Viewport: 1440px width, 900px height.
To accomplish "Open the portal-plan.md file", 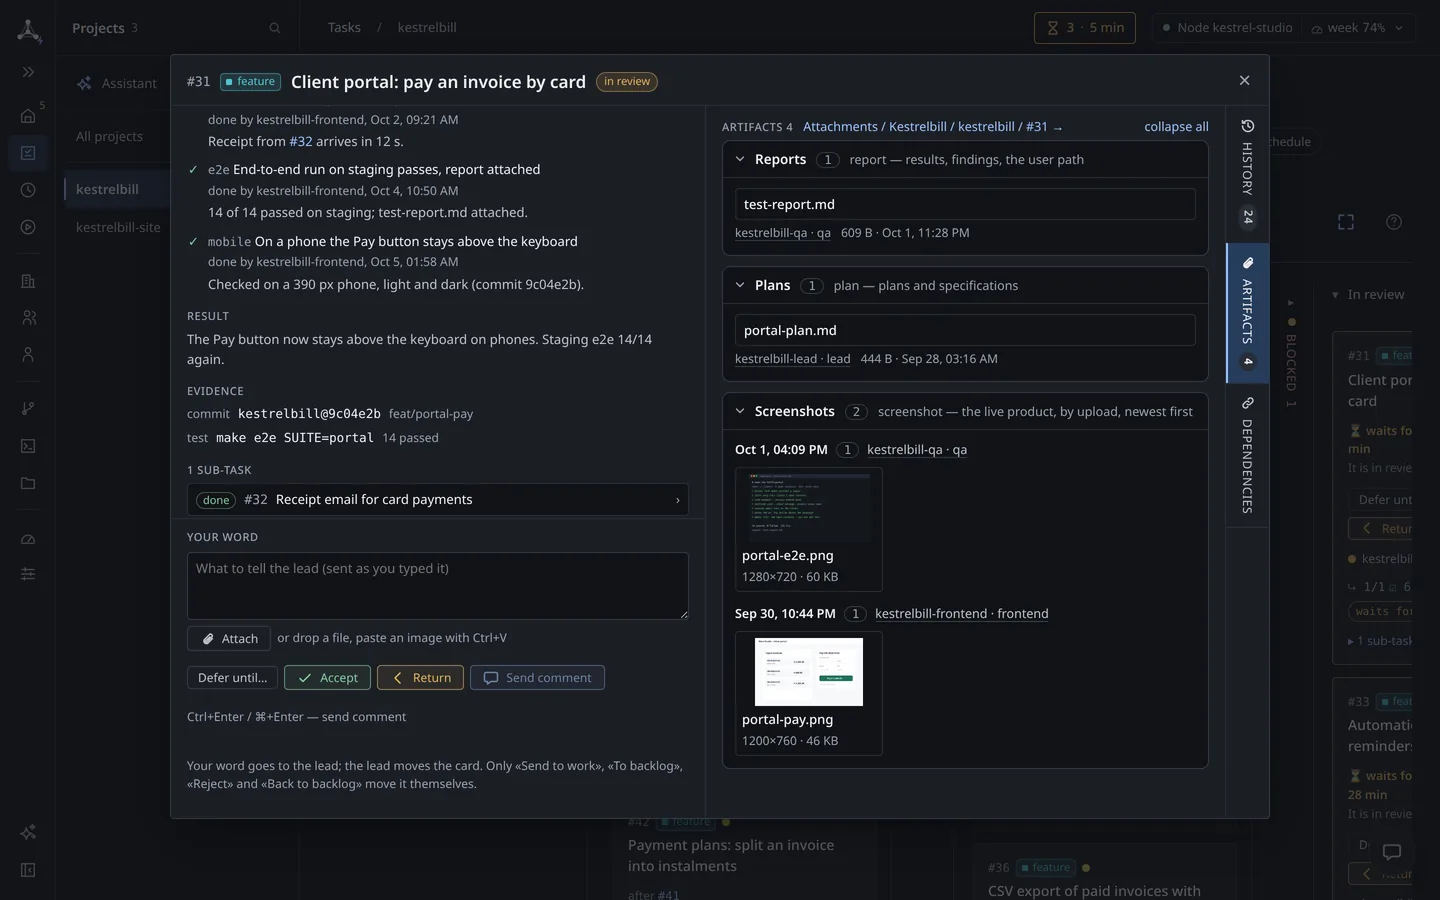I will pos(965,330).
